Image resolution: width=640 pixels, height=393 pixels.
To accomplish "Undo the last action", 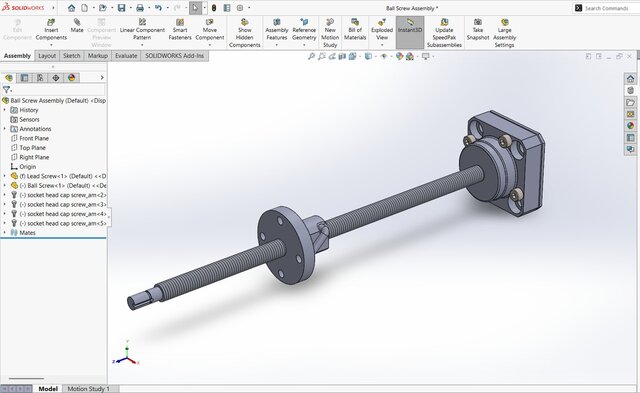I will click(x=158, y=8).
